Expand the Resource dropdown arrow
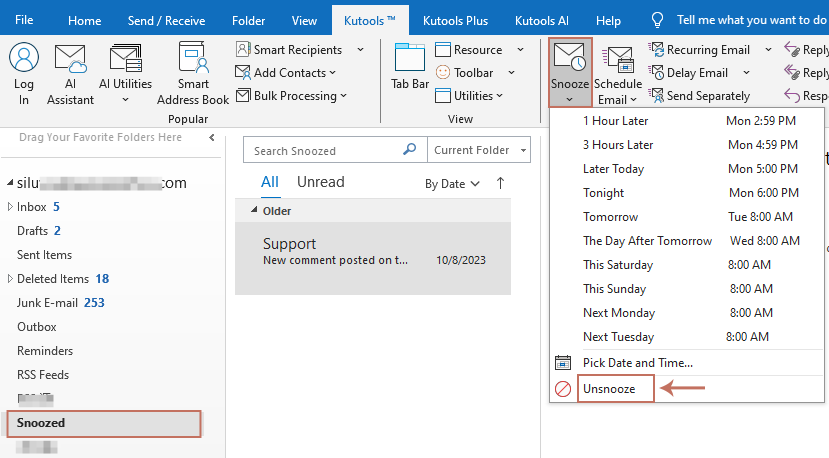829x458 pixels. pyautogui.click(x=520, y=50)
